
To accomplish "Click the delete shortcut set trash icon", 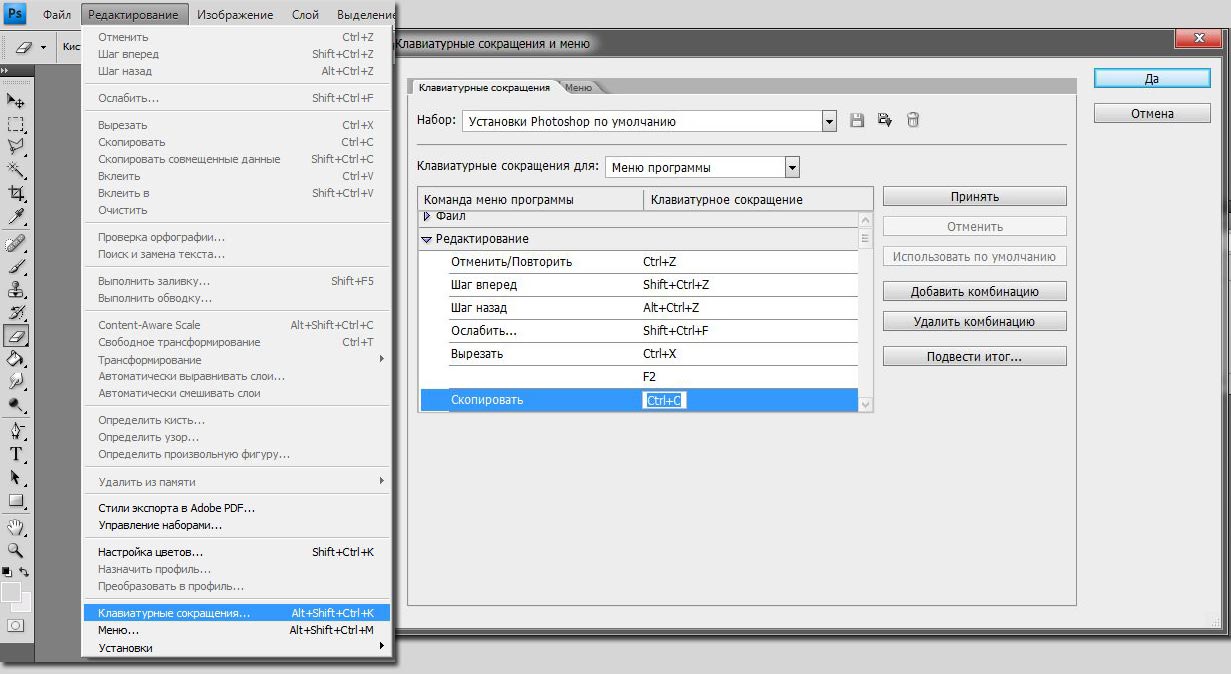I will coord(912,119).
